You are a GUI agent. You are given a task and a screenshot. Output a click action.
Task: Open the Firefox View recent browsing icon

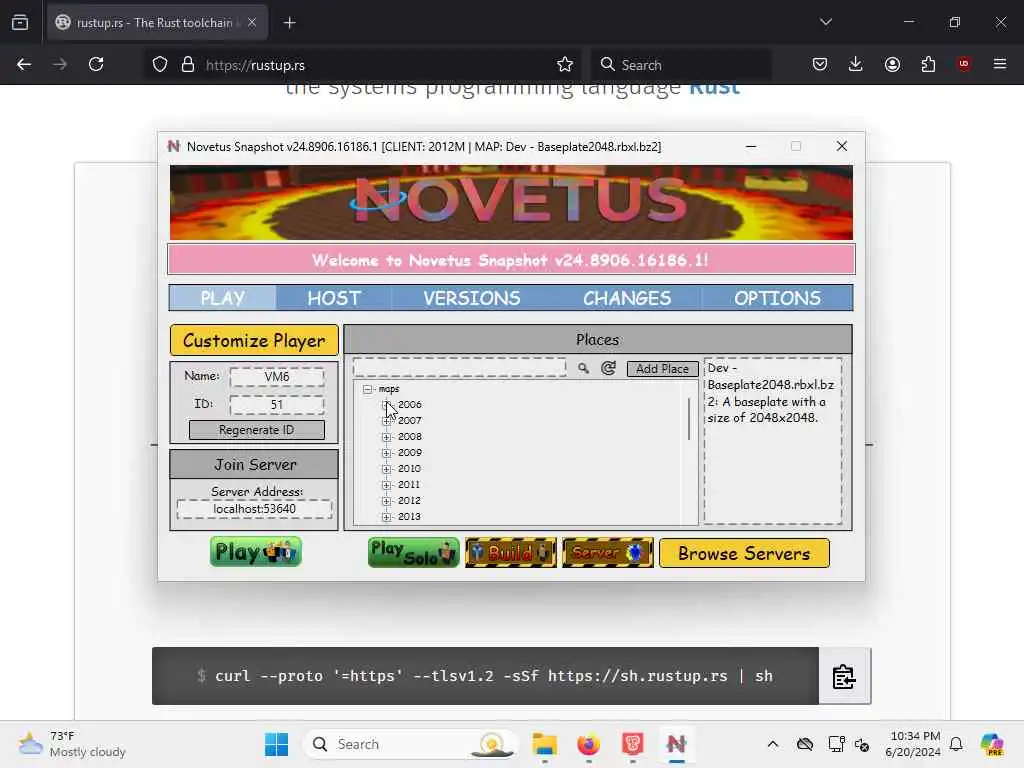(20, 23)
